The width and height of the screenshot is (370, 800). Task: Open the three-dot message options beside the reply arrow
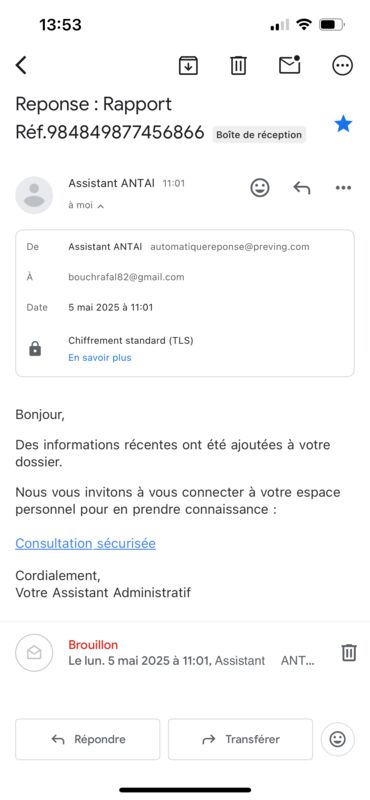[343, 188]
